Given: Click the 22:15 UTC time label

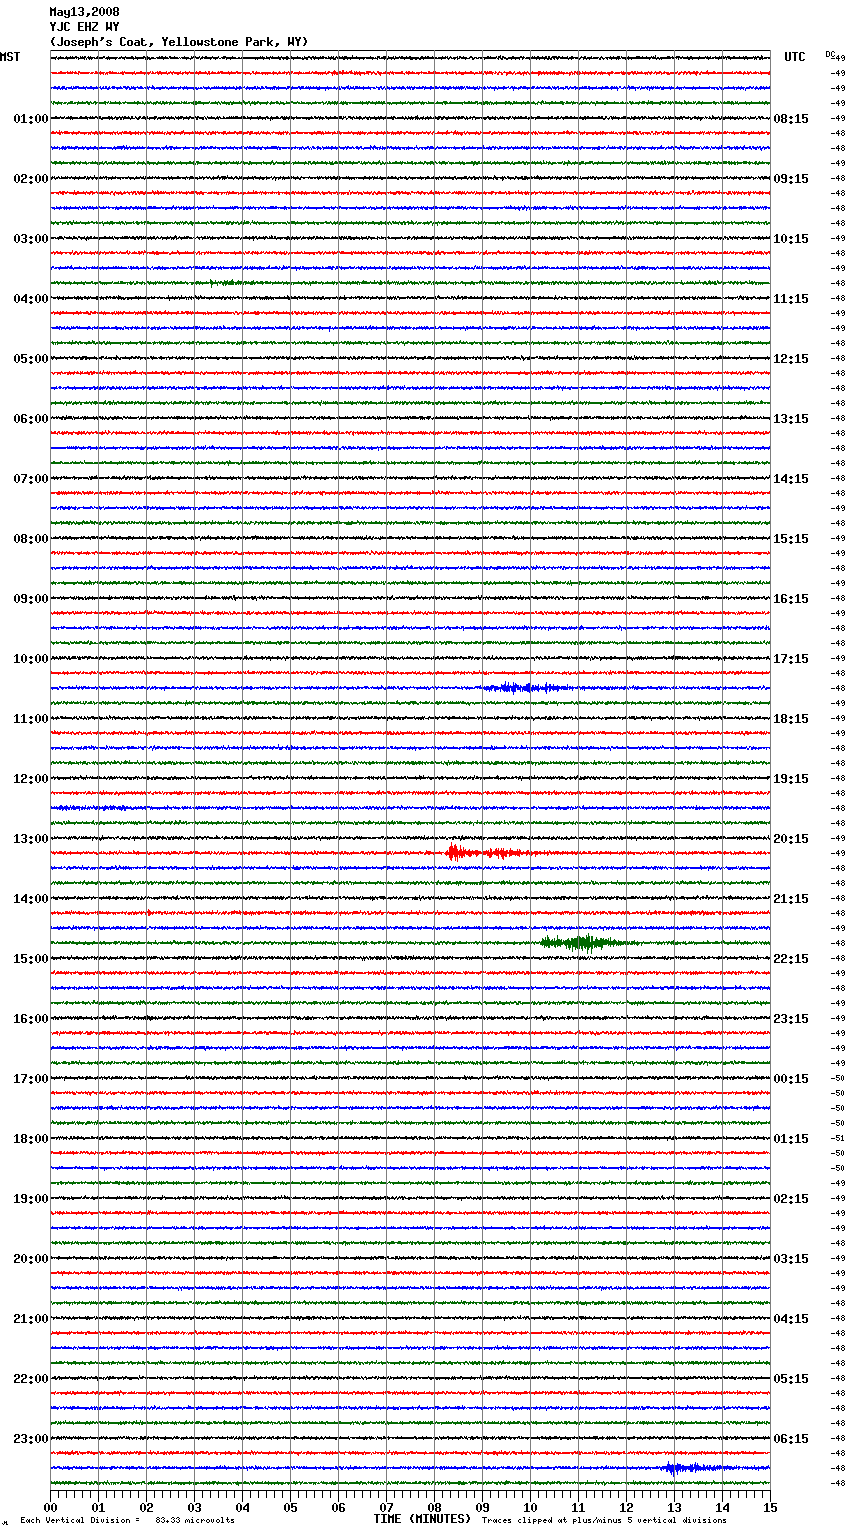Looking at the screenshot, I should point(791,959).
